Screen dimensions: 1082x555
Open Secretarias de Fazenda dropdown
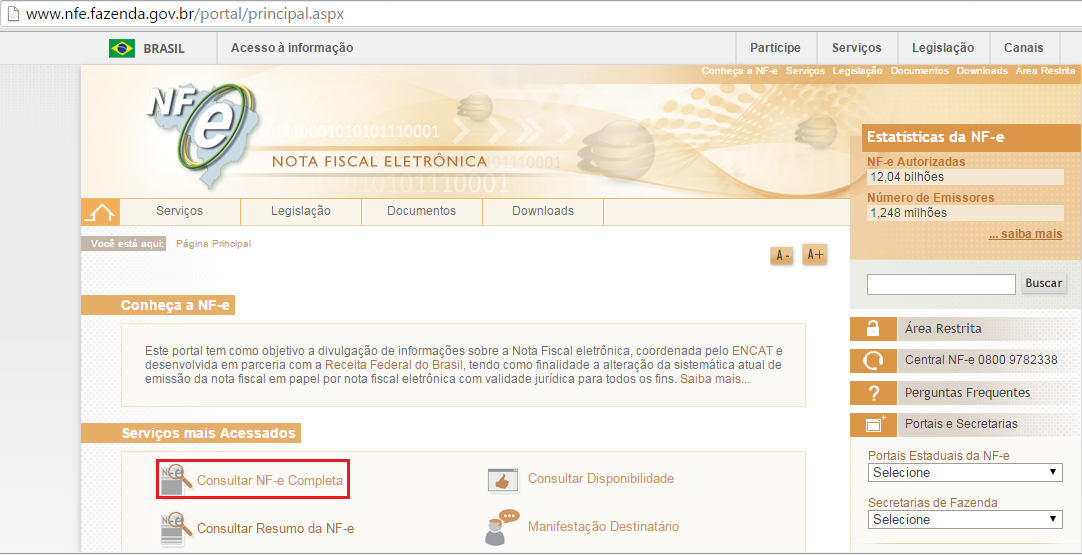point(965,519)
